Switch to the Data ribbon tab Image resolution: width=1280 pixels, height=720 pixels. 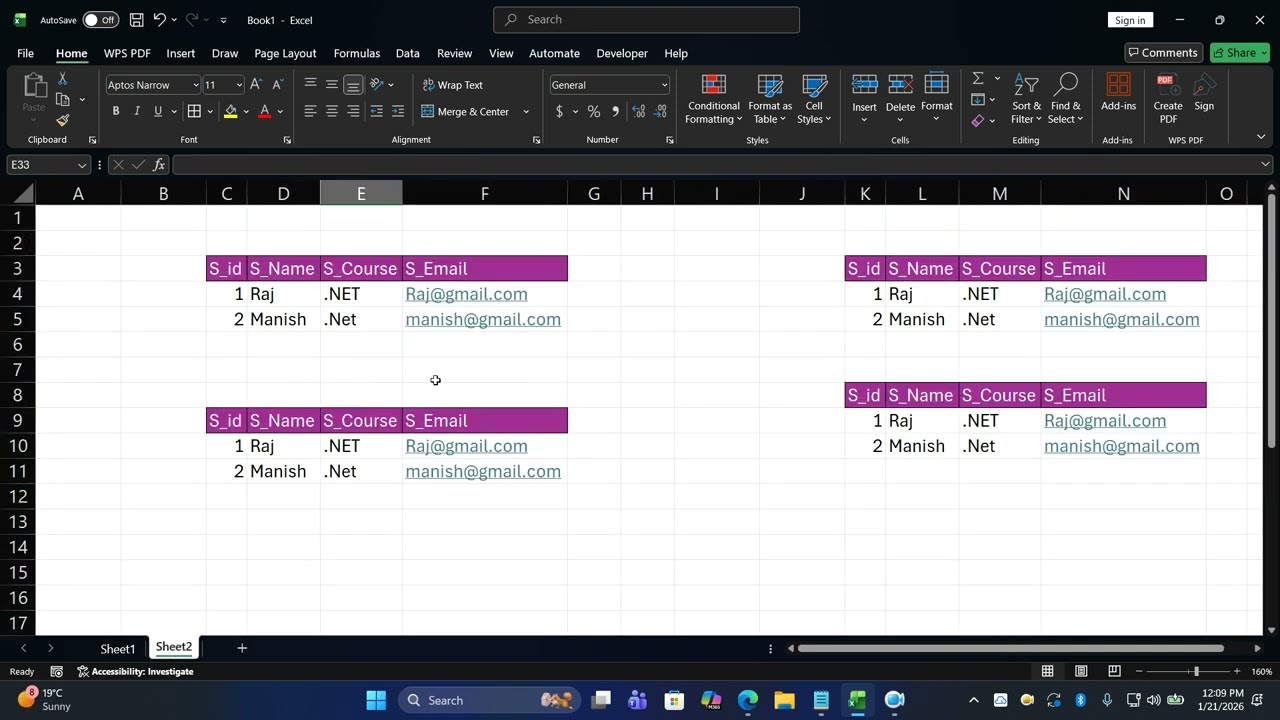pos(408,53)
